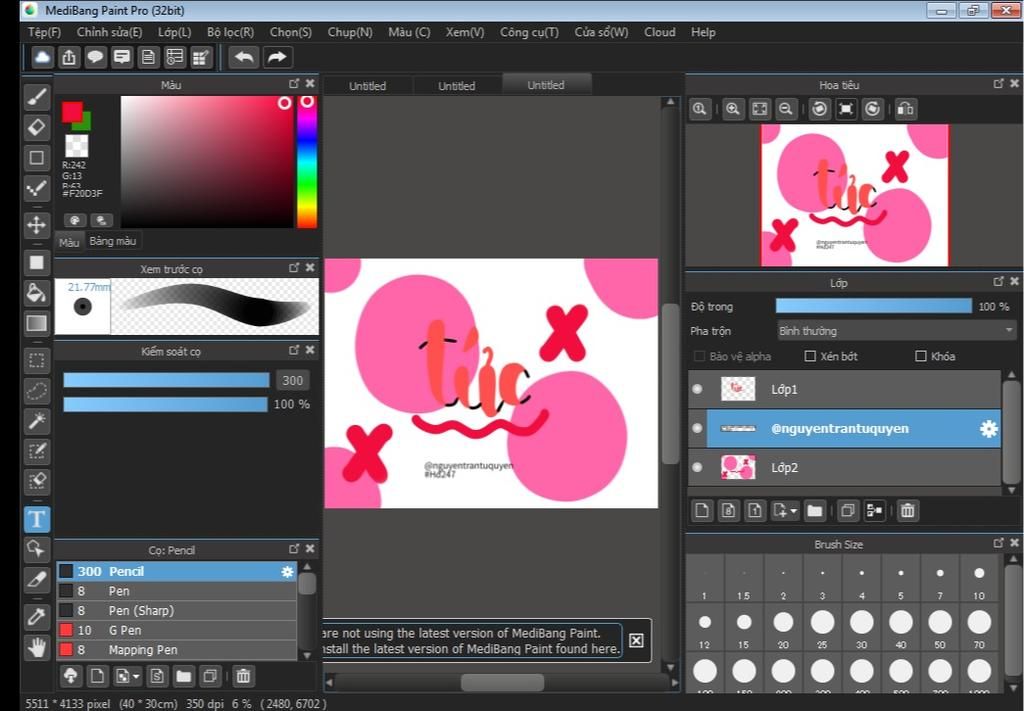Select the Brush tool in the left toolbar
The height and width of the screenshot is (711, 1024).
(x=37, y=97)
